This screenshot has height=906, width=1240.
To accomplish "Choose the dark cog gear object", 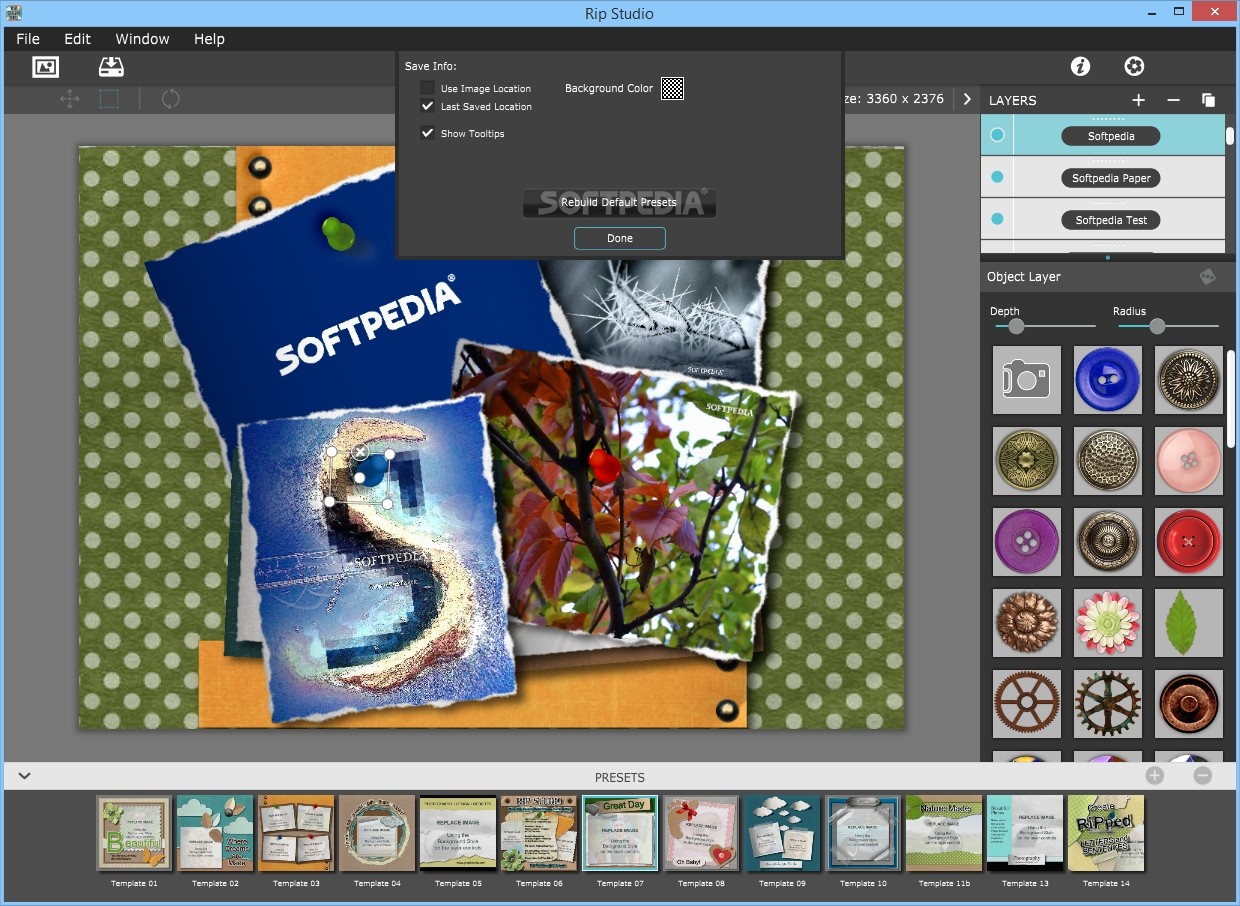I will (x=1108, y=704).
